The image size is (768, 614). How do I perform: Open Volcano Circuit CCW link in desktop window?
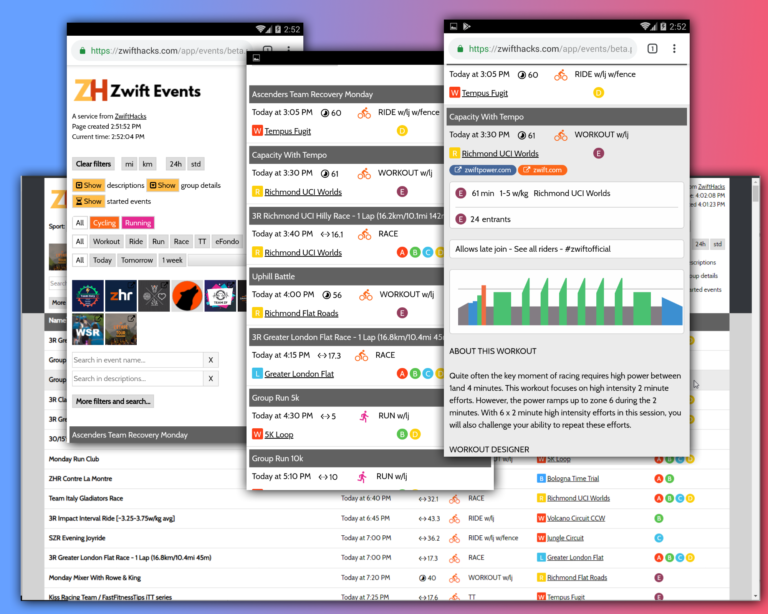tap(576, 518)
